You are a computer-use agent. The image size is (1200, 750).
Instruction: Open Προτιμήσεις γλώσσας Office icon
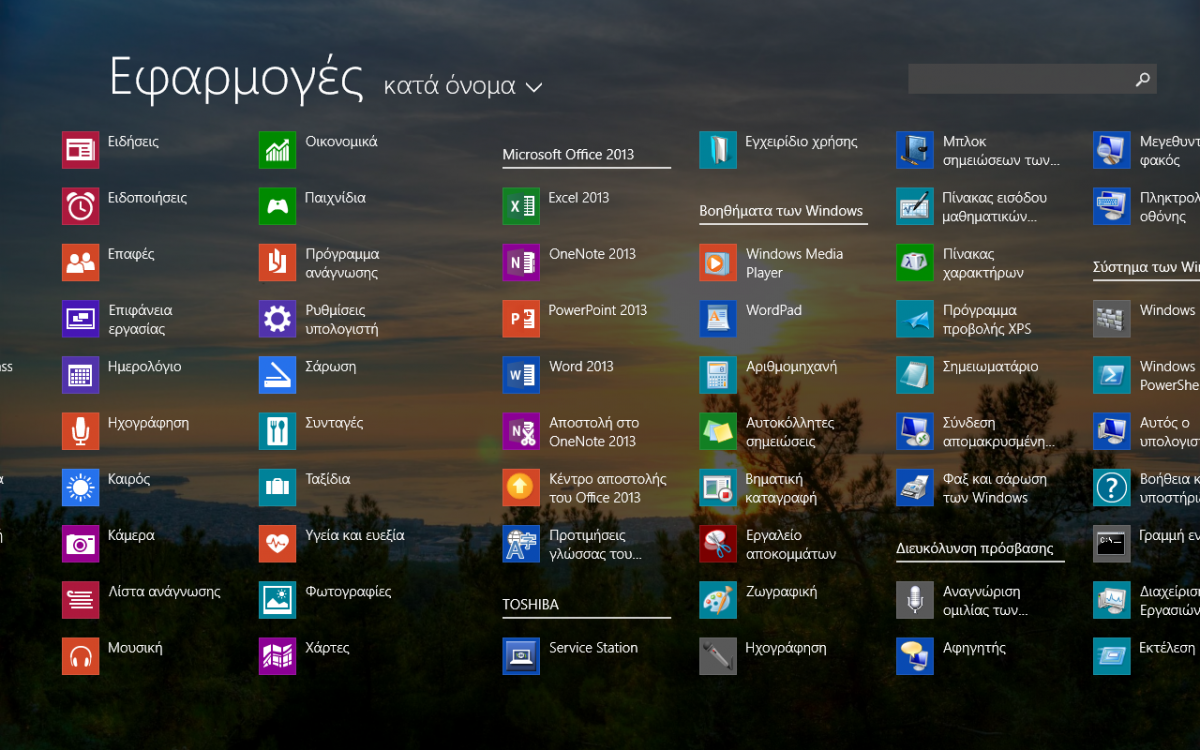[521, 544]
